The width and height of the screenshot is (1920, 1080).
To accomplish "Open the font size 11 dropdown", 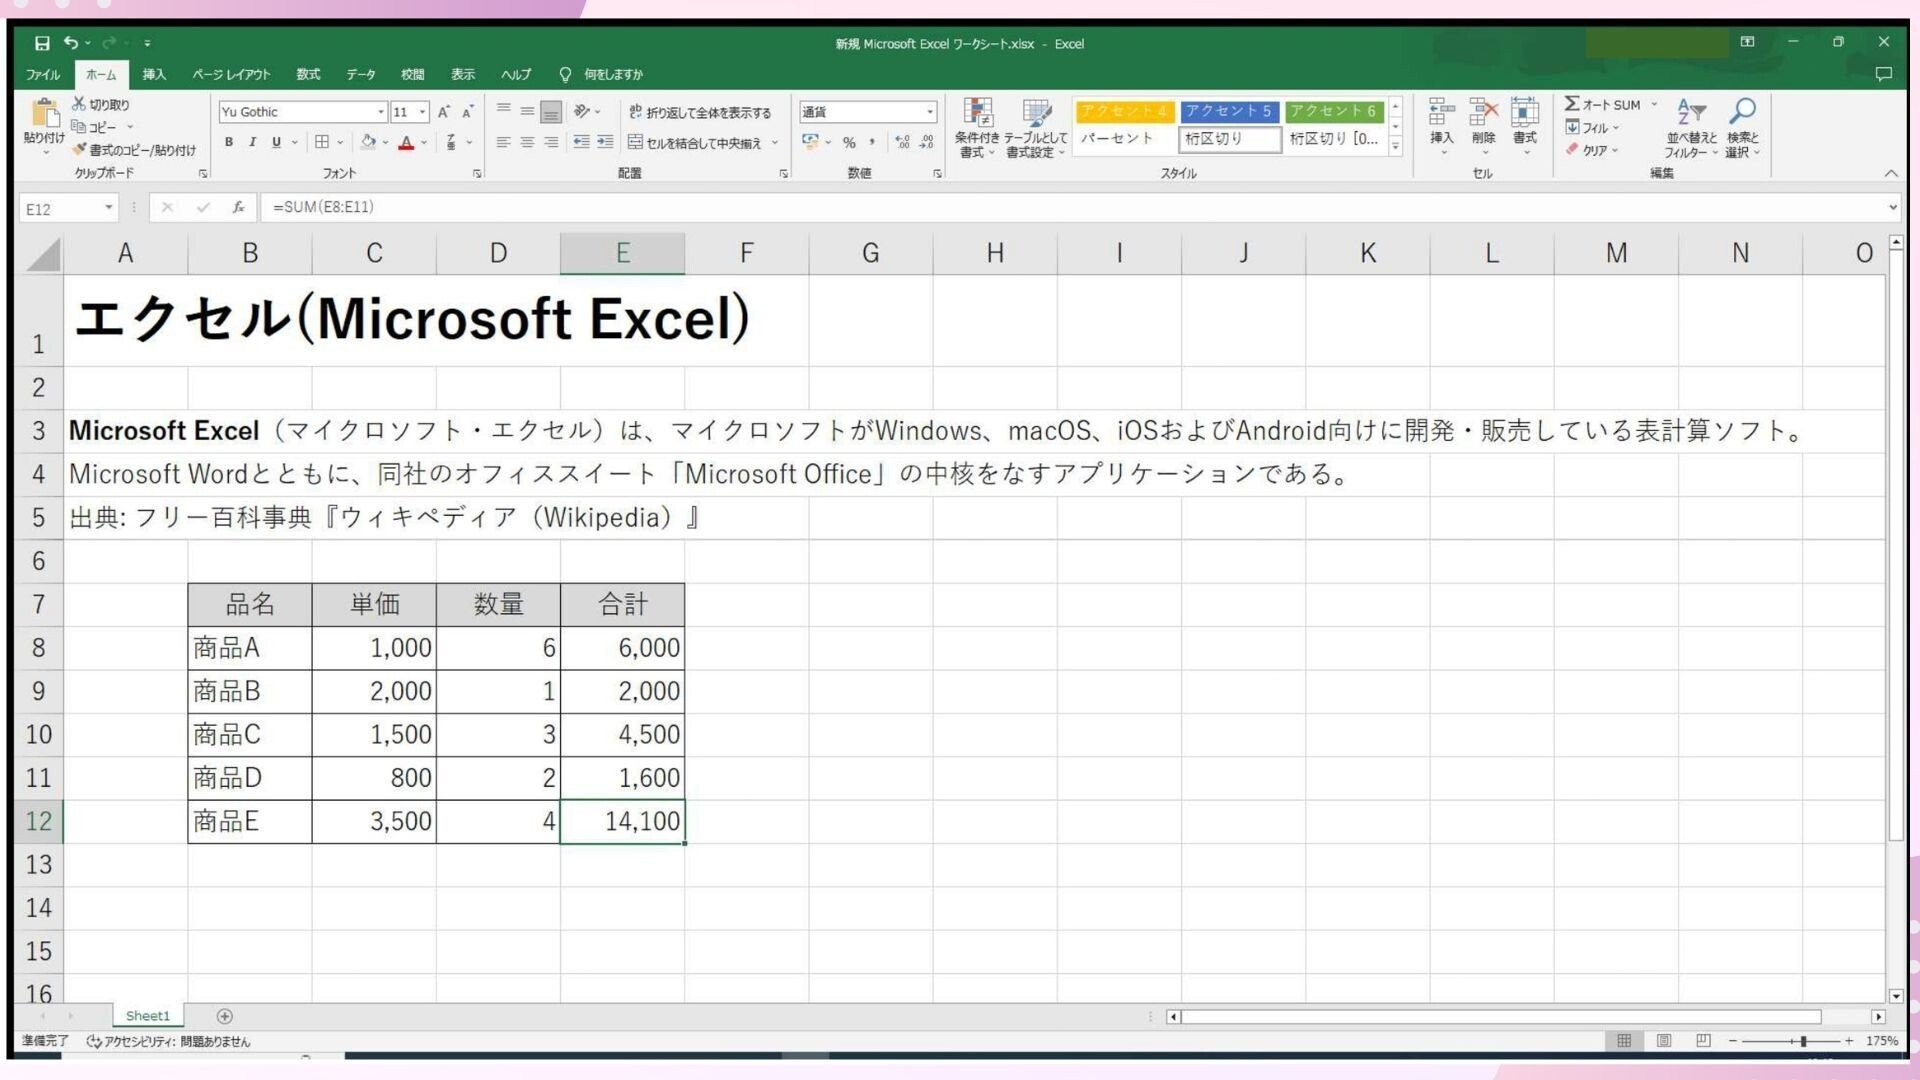I will point(423,112).
